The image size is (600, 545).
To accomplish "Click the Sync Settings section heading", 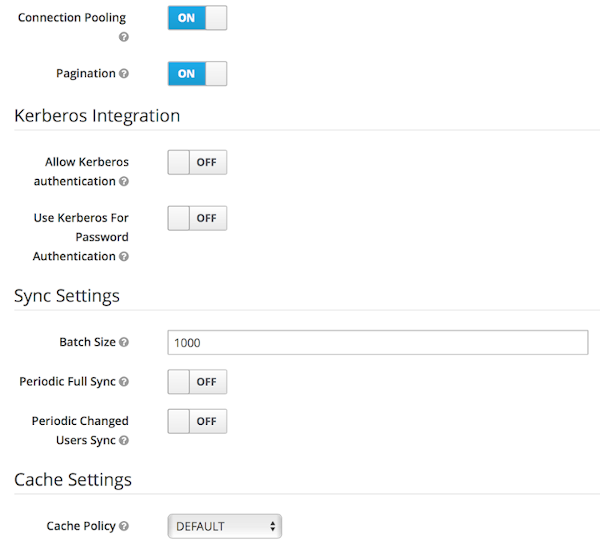I will tap(67, 296).
